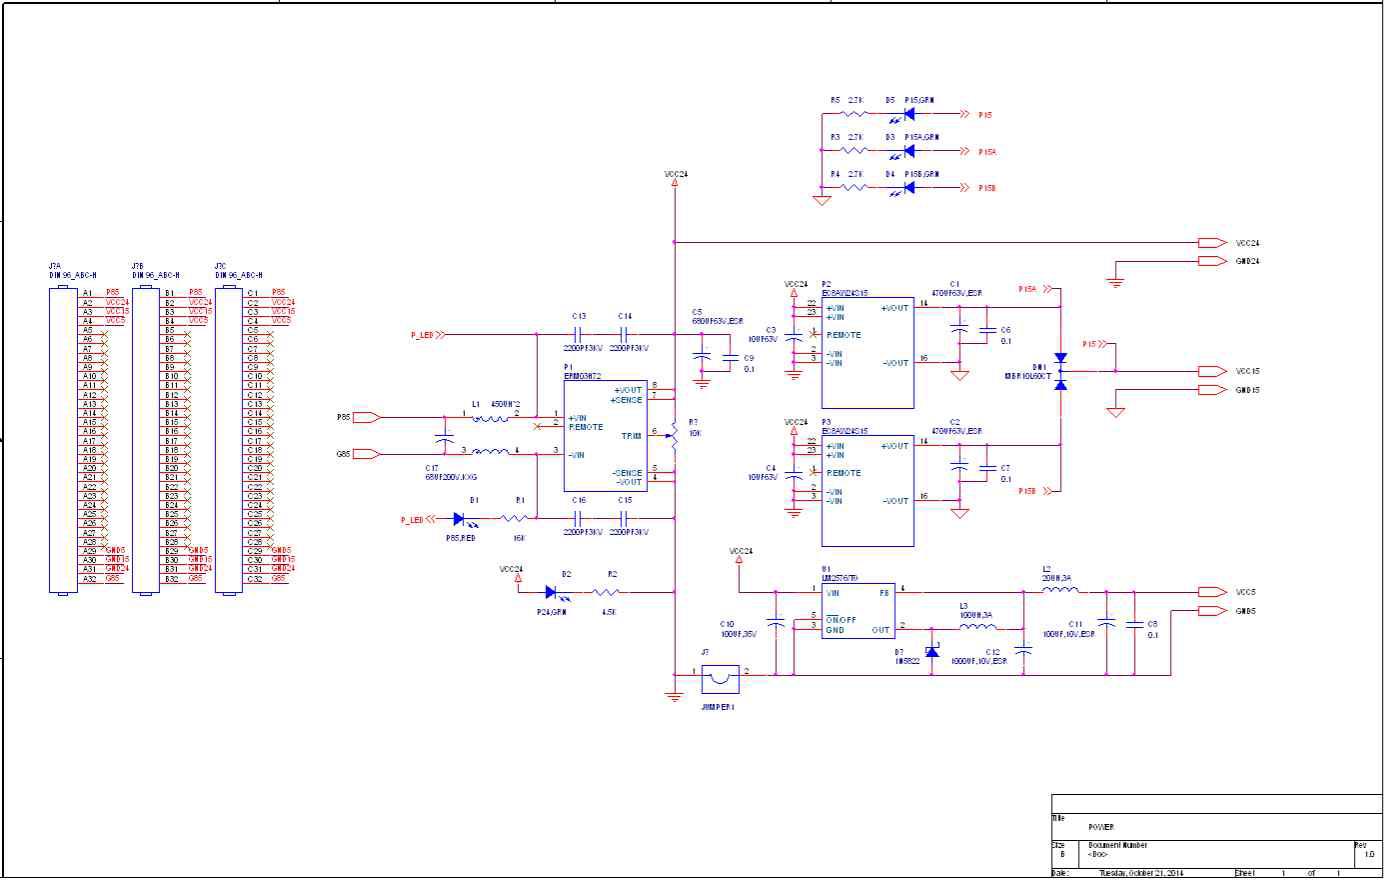This screenshot has height=888, width=1390.
Task: Click the TRIM pin label on P1
Action: 631,436
